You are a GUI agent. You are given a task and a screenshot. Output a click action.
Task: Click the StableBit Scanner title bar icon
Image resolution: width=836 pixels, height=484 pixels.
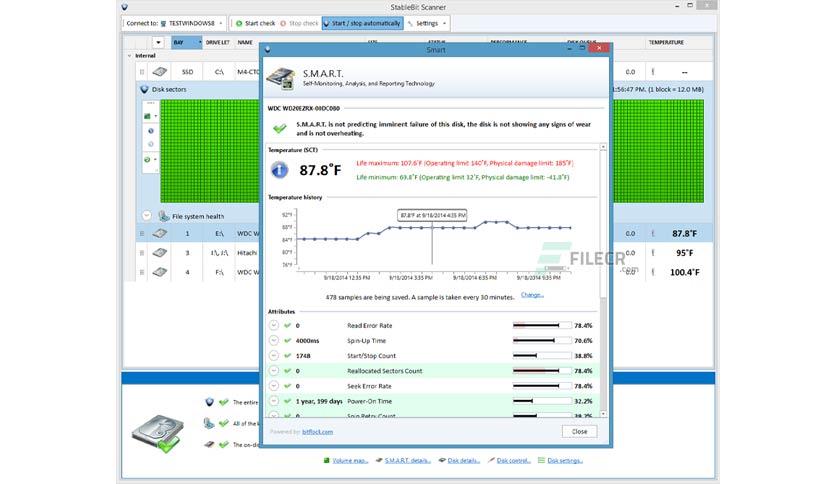coord(124,7)
